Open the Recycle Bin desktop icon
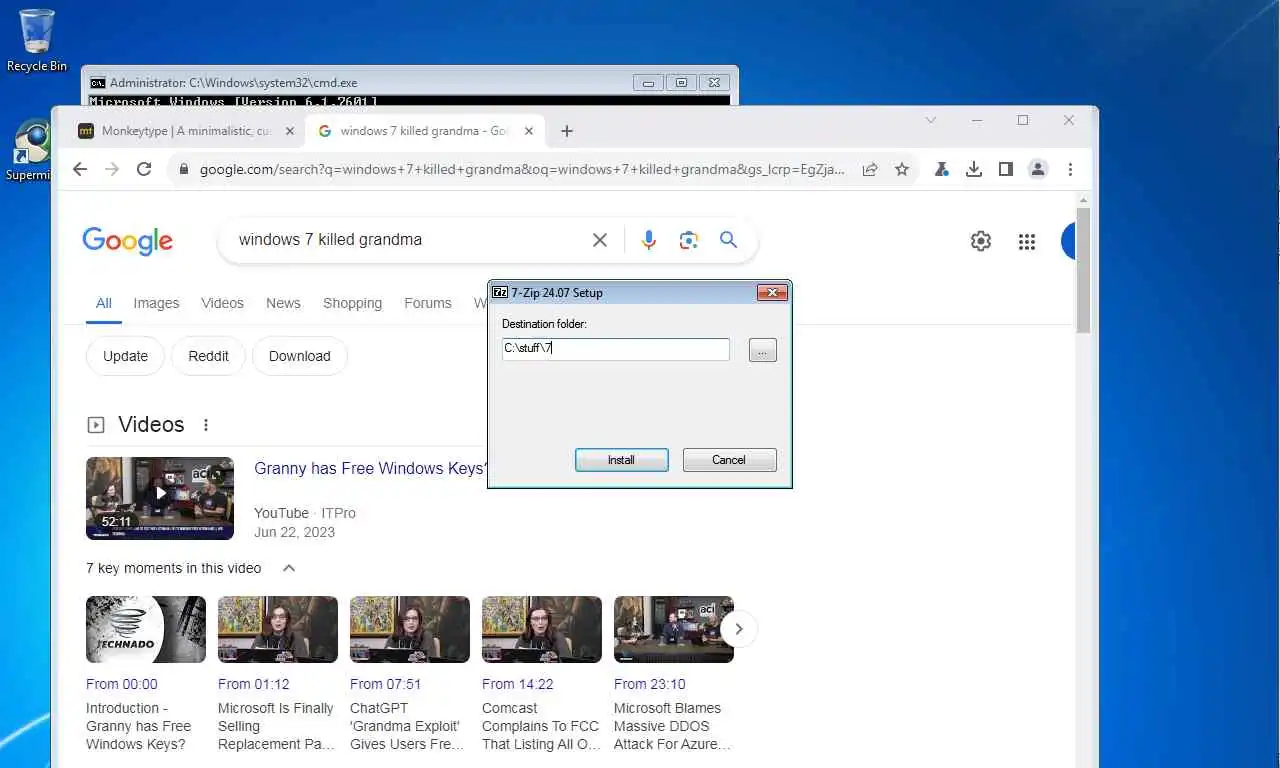 37,40
